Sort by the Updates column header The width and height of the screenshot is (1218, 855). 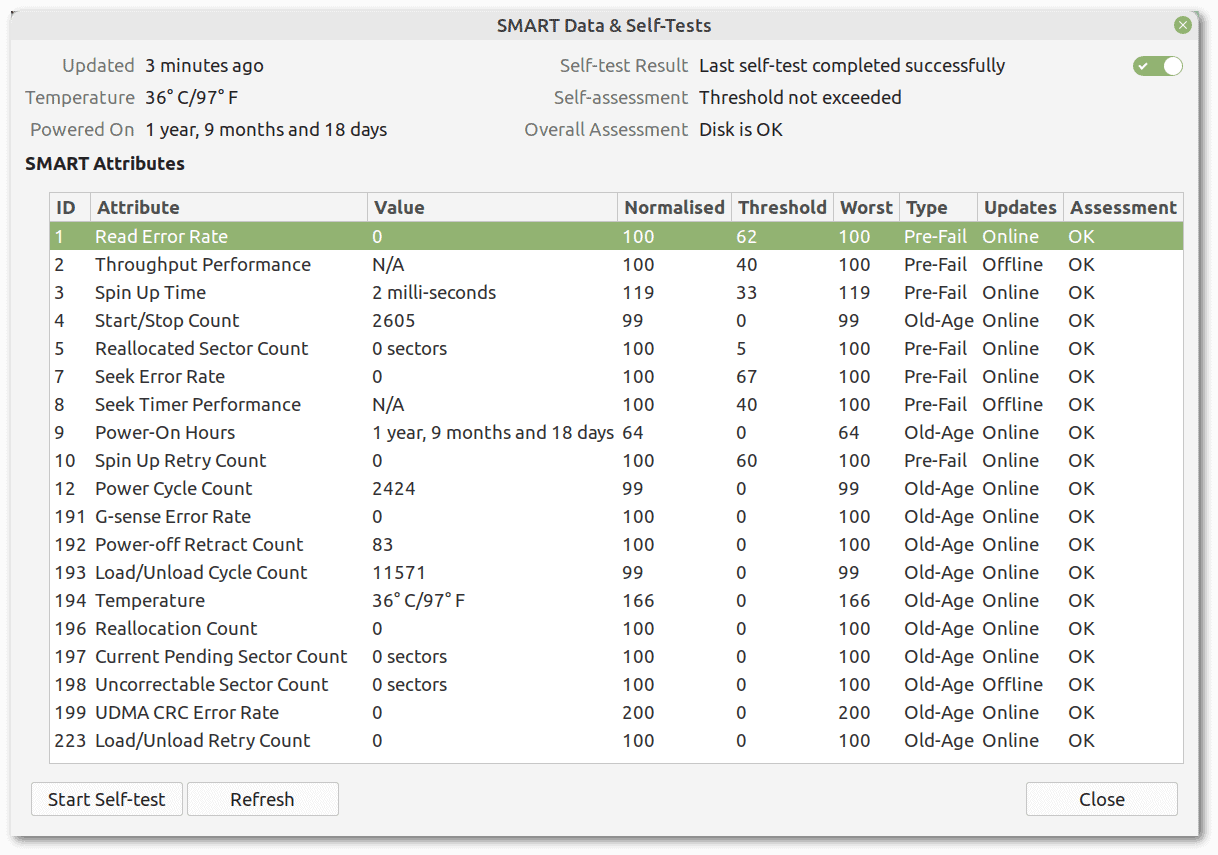pos(1020,208)
